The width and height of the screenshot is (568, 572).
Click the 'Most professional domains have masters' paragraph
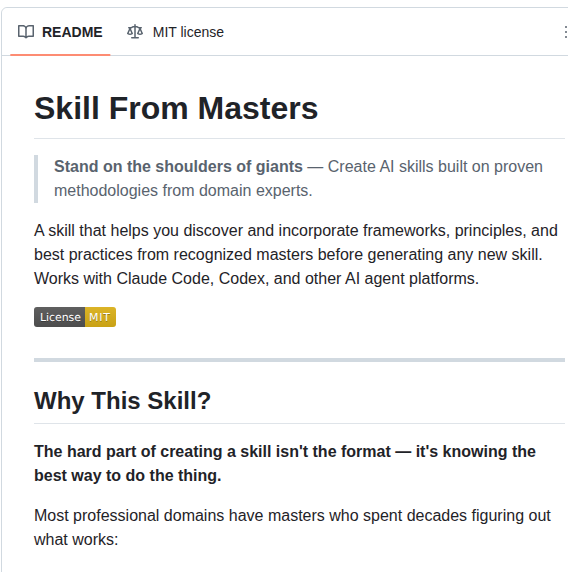[292, 527]
